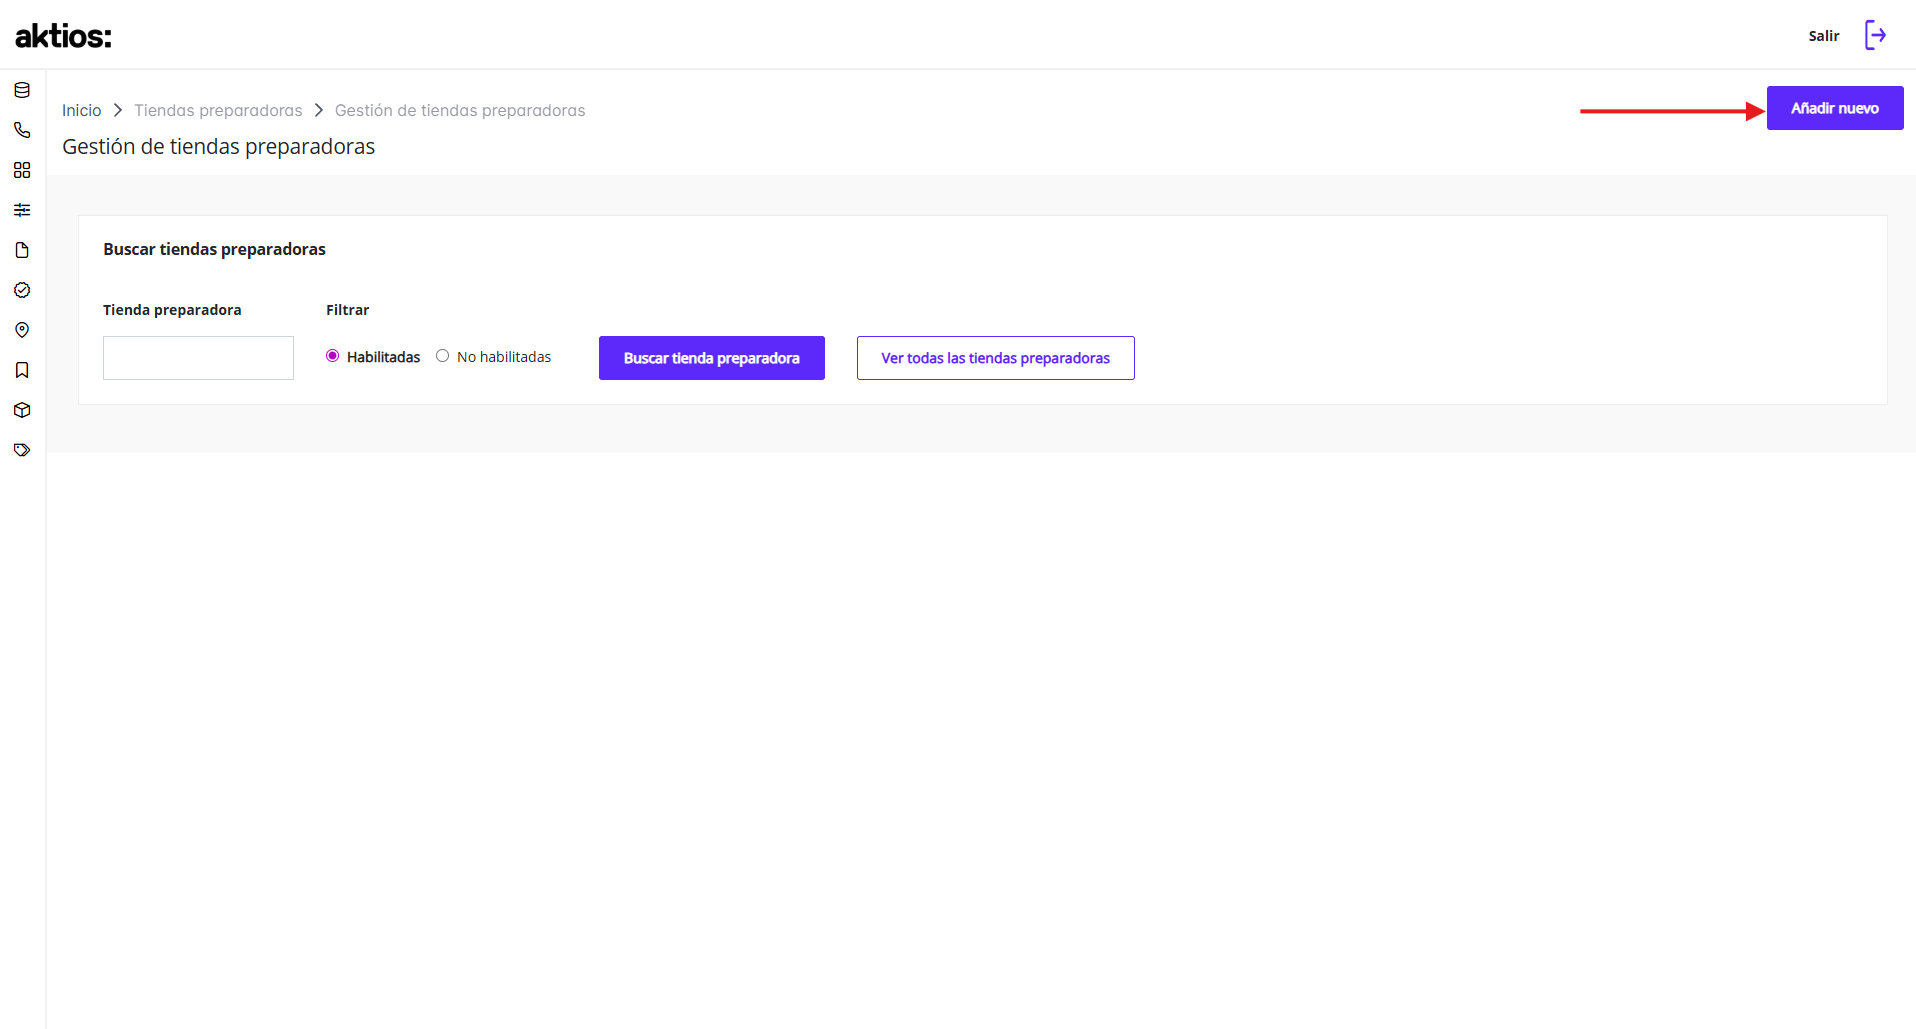Click the Tienda preparadora field label
Viewport: 1916px width, 1029px height.
point(172,310)
